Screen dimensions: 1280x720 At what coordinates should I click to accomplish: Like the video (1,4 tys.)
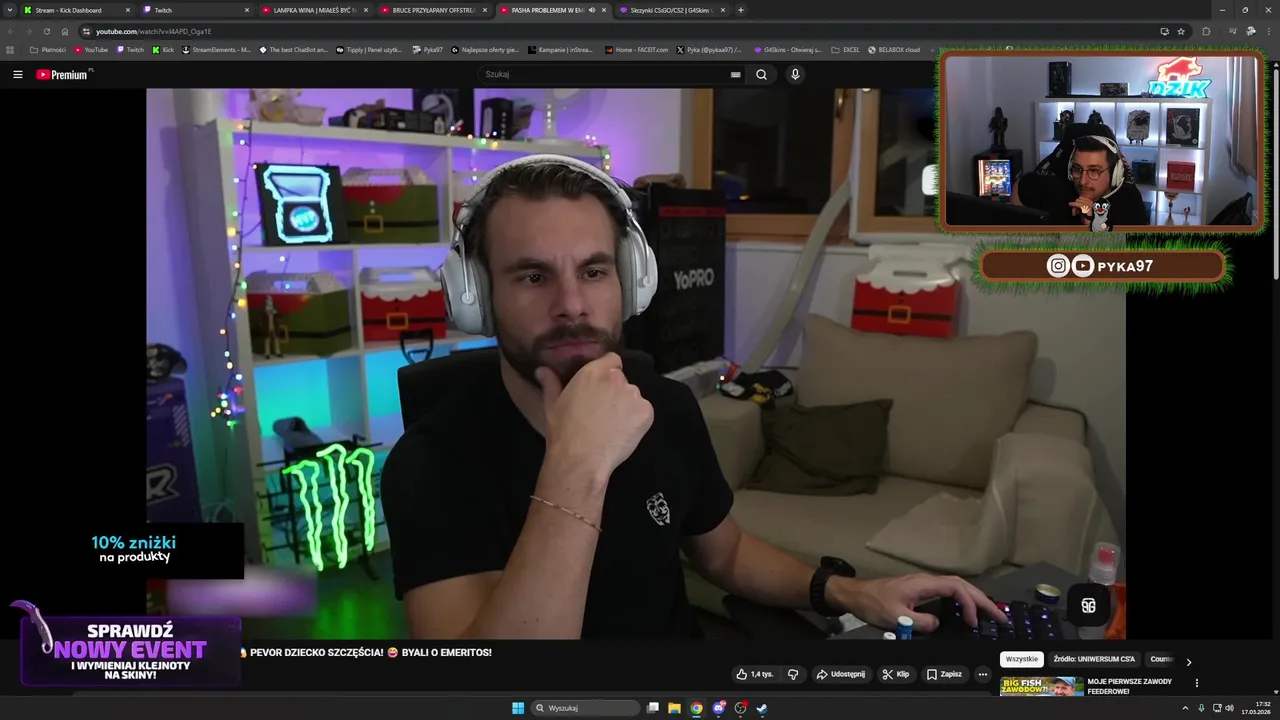coord(755,674)
